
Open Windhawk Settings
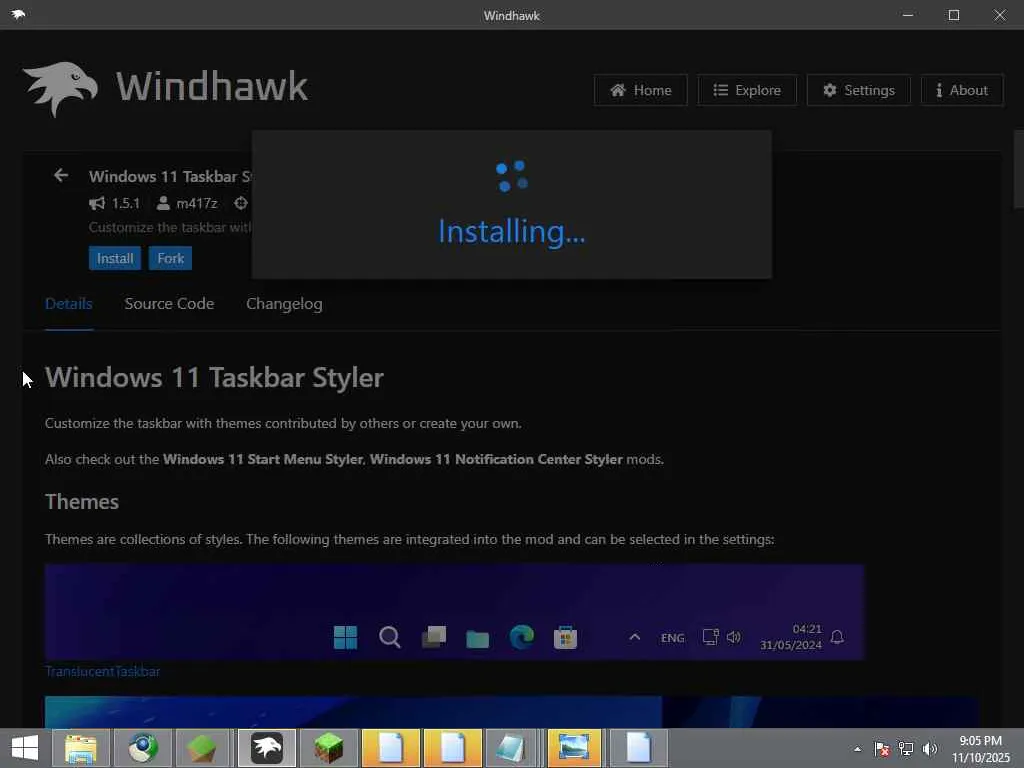click(x=859, y=90)
